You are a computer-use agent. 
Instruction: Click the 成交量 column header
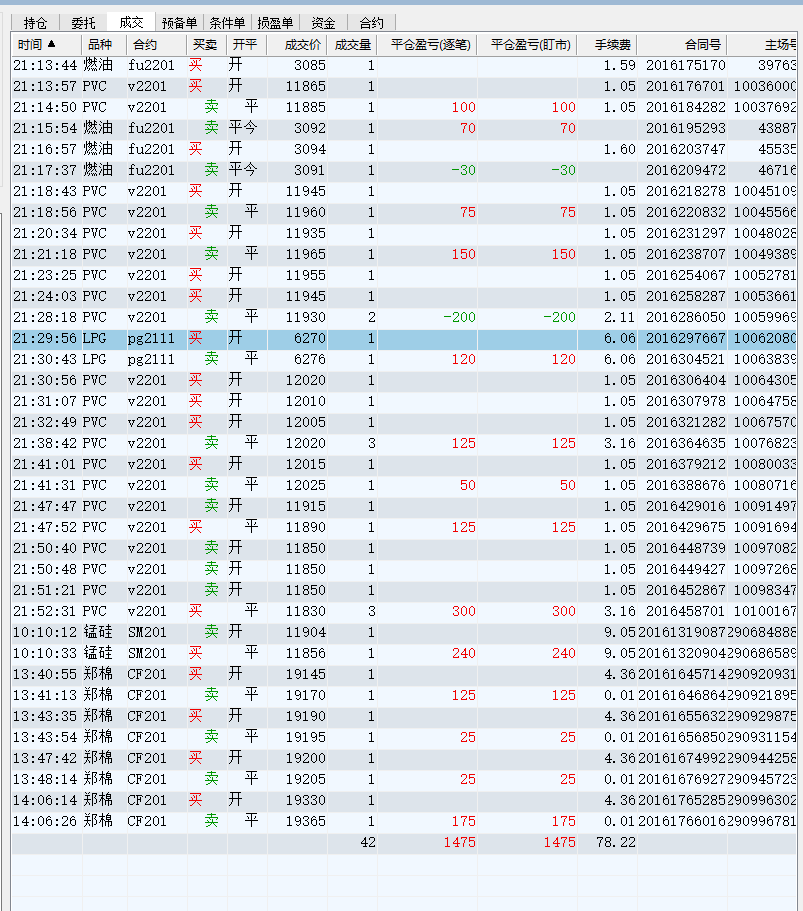(352, 45)
